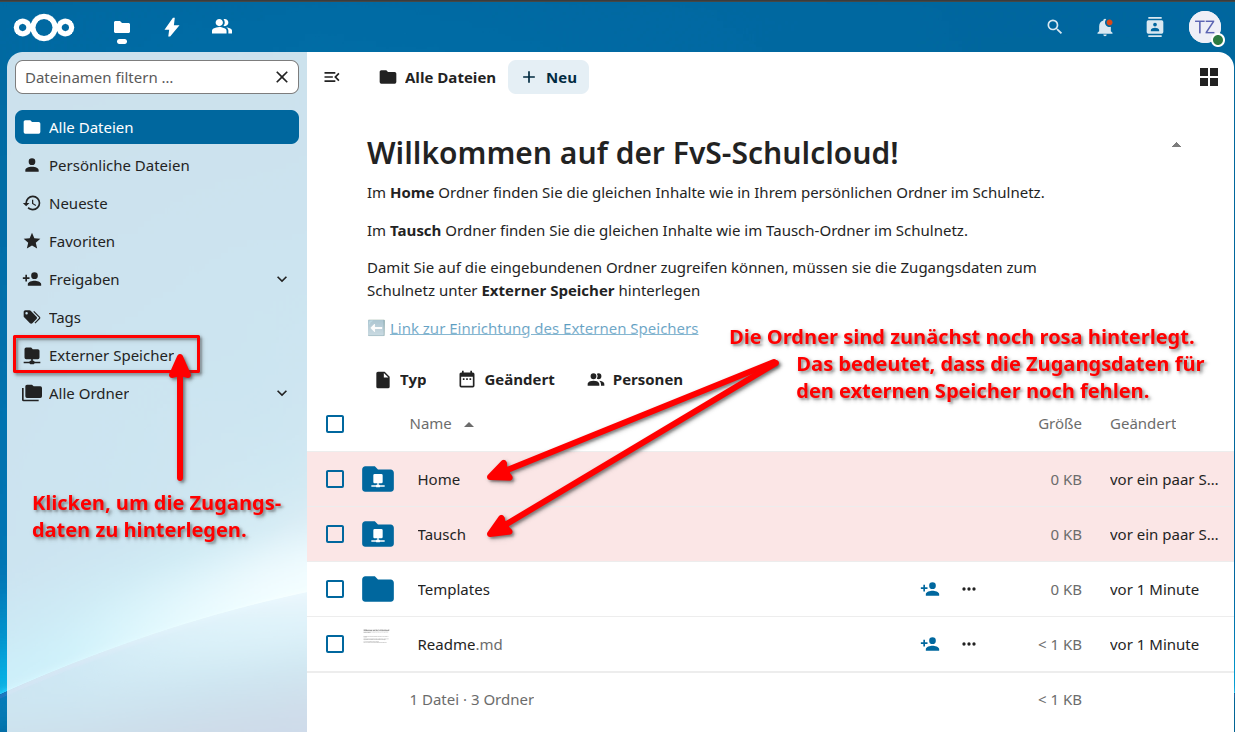Open the Activity view via lightning icon
1235x732 pixels.
coord(172,27)
